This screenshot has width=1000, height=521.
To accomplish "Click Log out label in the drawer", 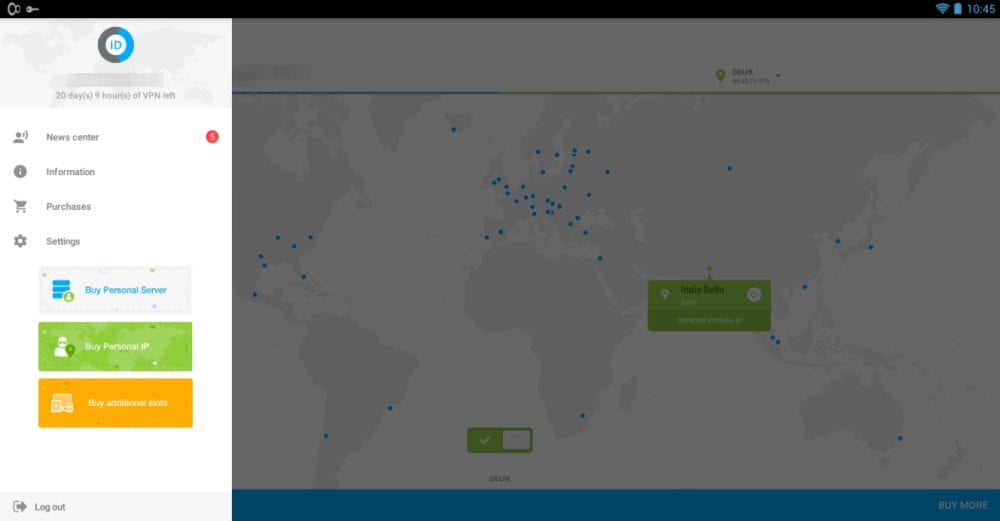I will pyautogui.click(x=50, y=507).
